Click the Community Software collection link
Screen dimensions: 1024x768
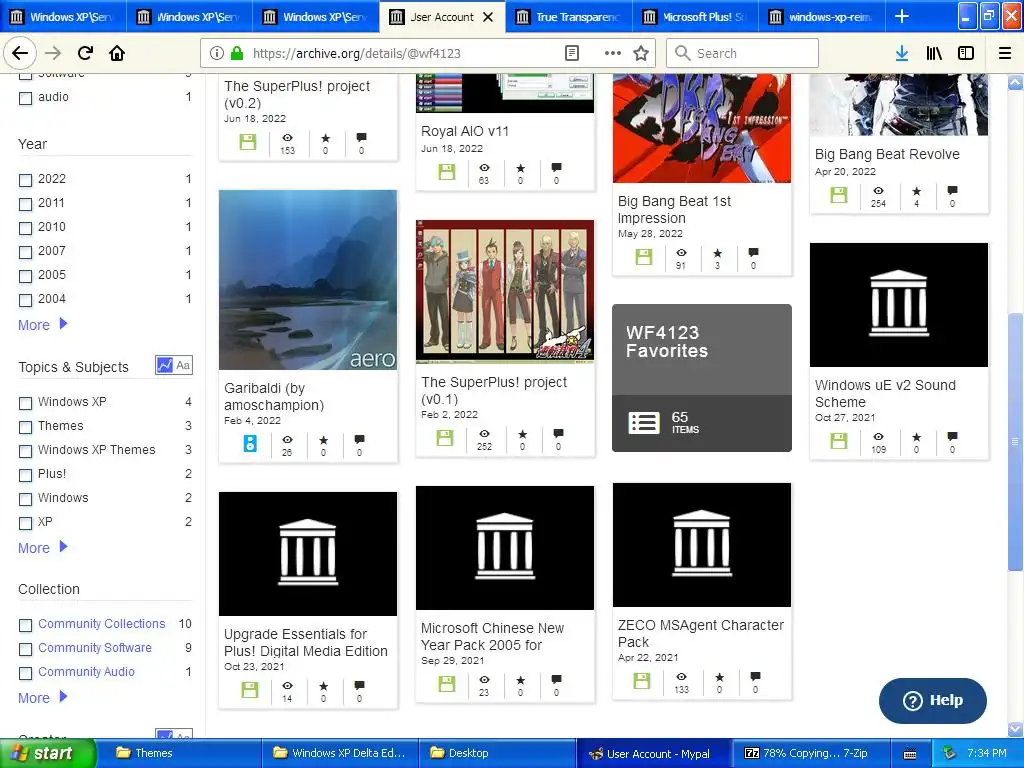tap(95, 647)
